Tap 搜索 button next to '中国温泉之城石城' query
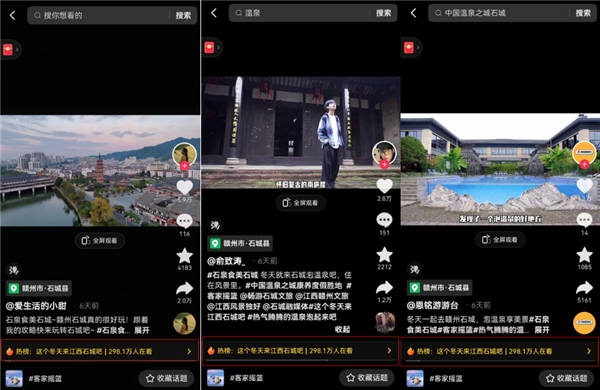600x390 pixels. 583,13
